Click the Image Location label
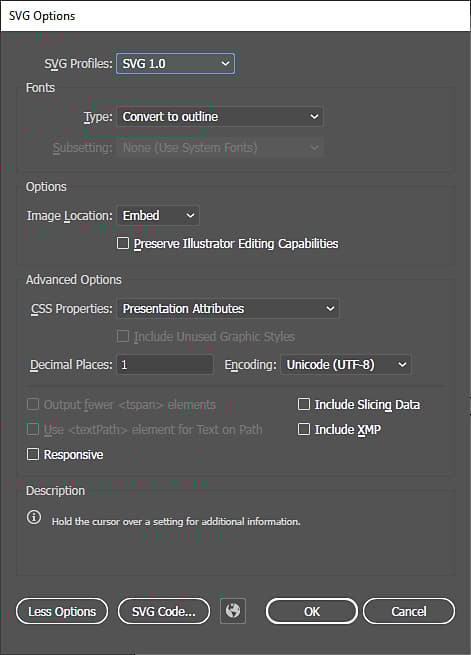Viewport: 471px width, 655px height. click(70, 216)
